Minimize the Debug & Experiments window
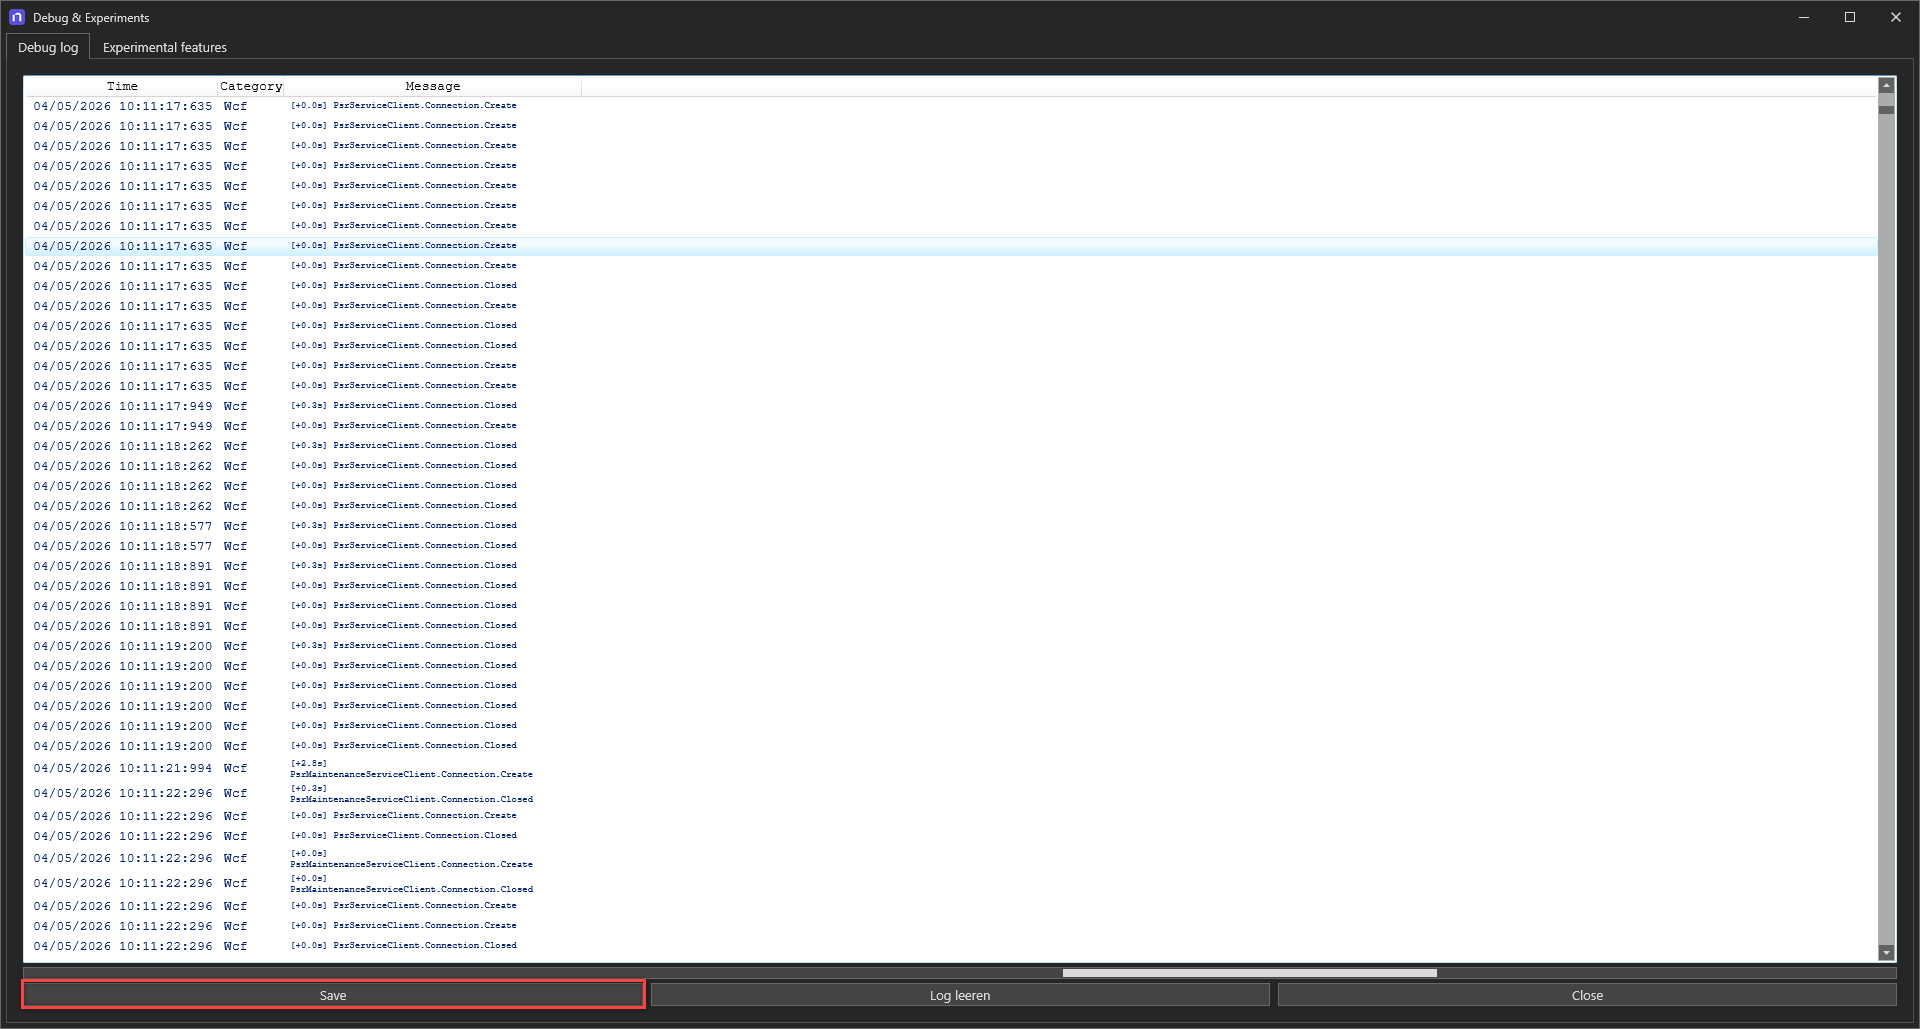 click(x=1804, y=17)
